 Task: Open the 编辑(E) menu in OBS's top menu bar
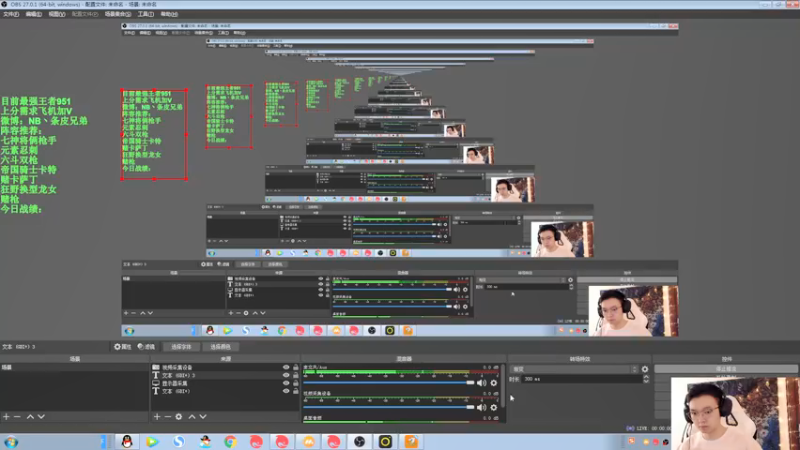[33, 14]
